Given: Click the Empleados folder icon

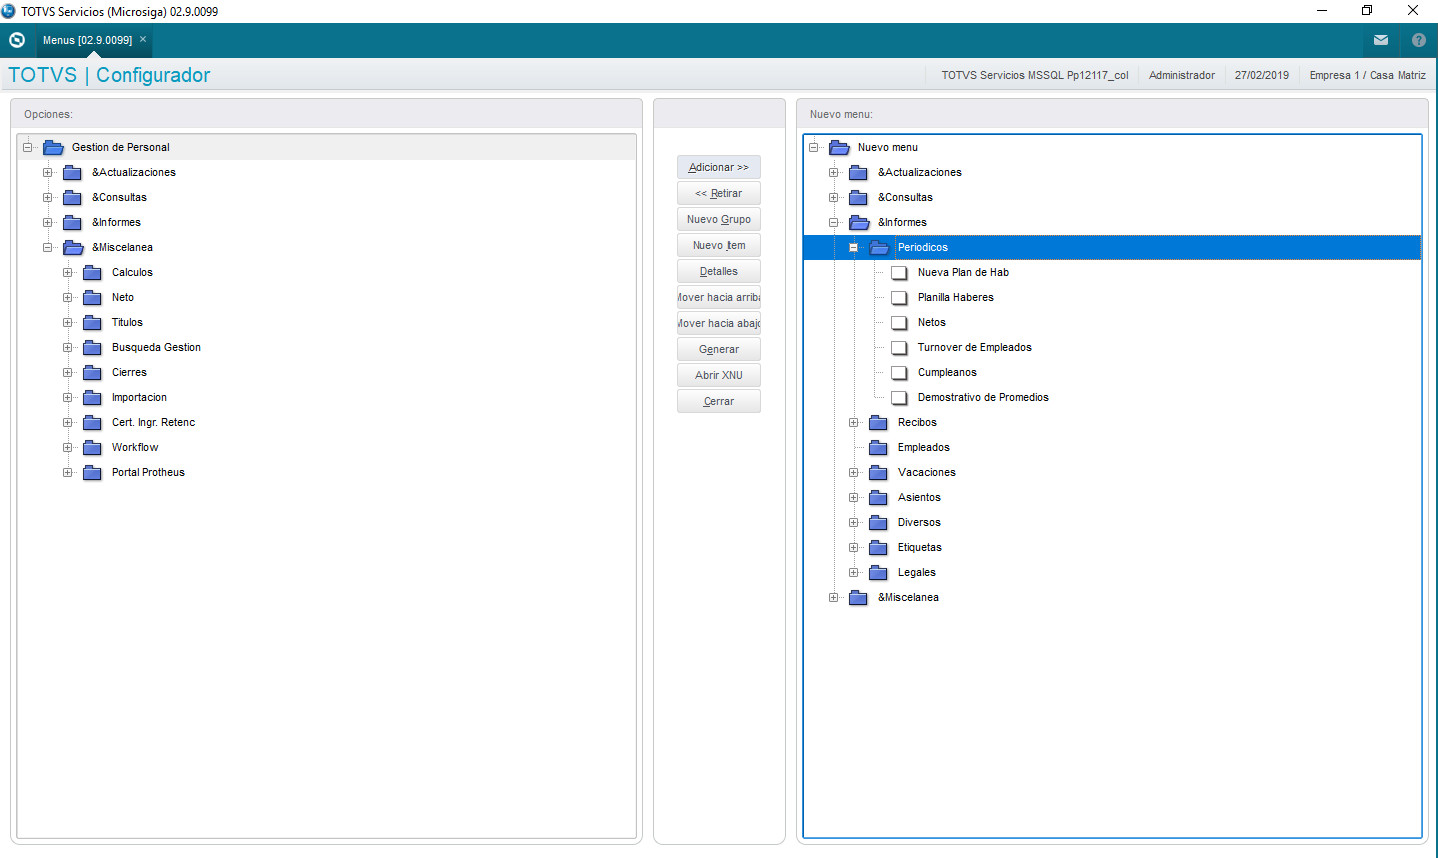Looking at the screenshot, I should pos(878,447).
